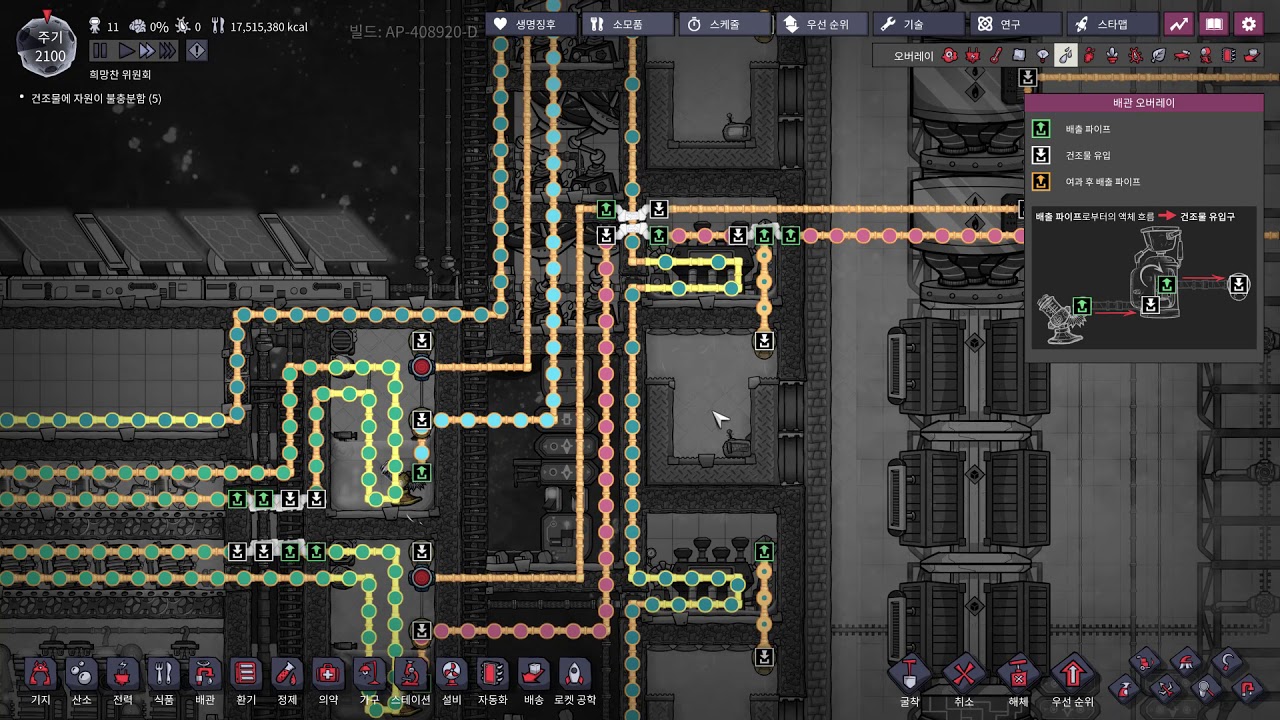
Task: Set game speed to normal play
Action: (125, 50)
